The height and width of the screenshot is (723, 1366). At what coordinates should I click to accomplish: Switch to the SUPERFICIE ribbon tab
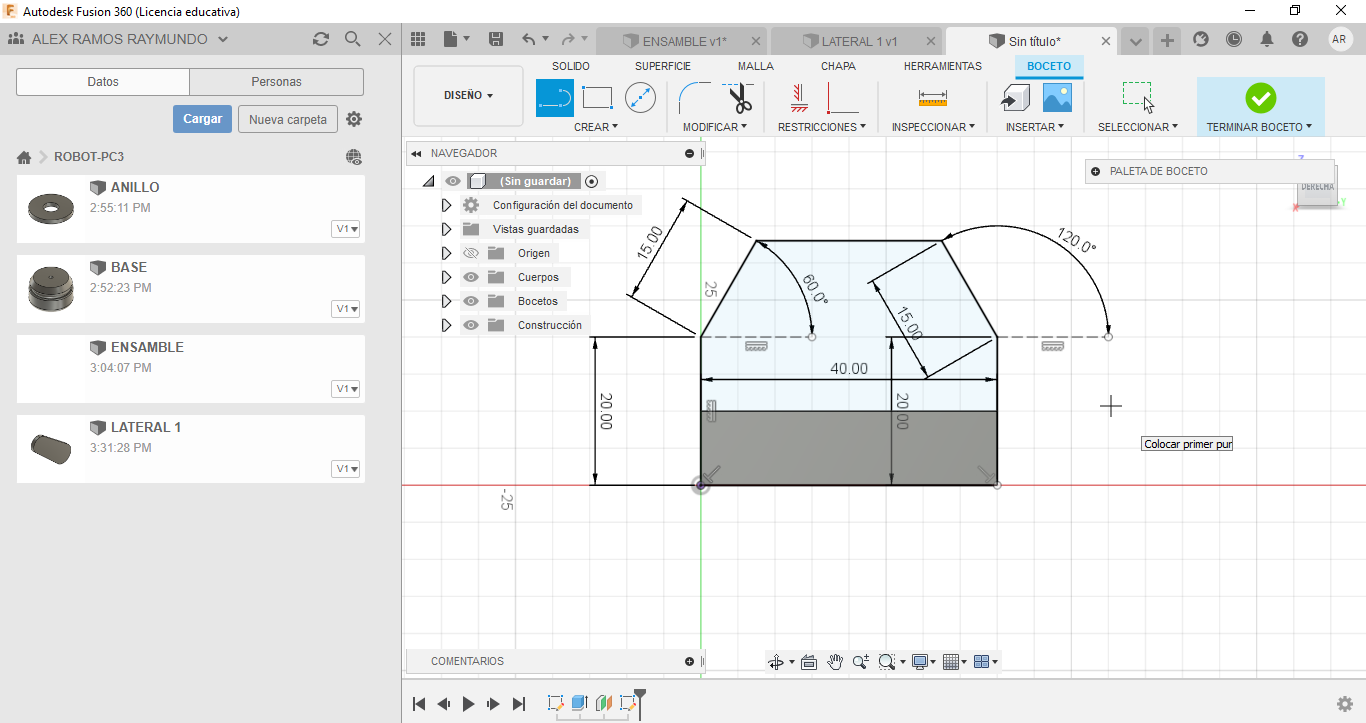662,66
